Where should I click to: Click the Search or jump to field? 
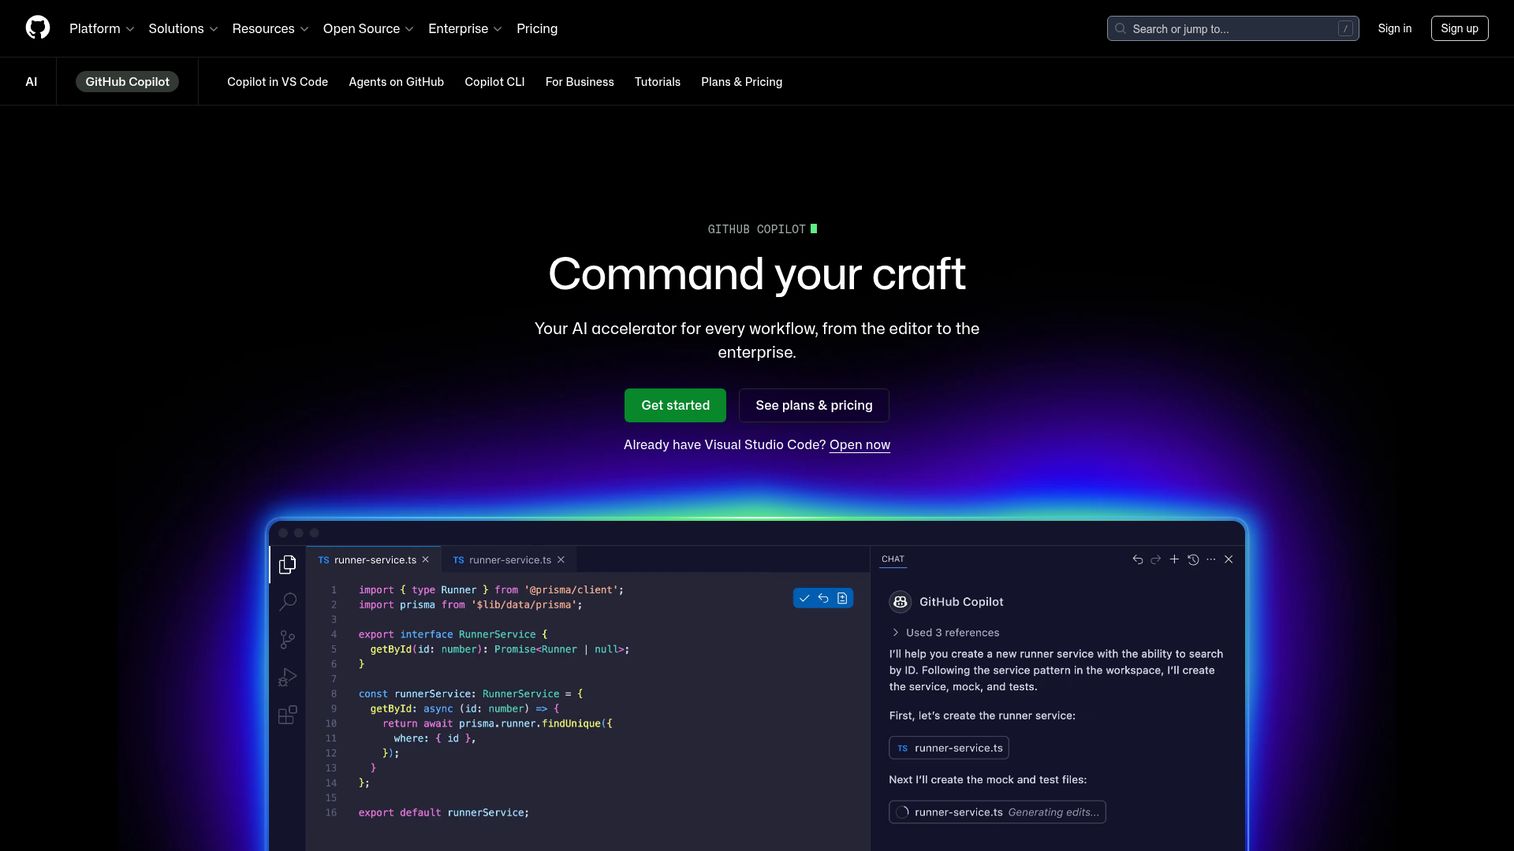1232,28
